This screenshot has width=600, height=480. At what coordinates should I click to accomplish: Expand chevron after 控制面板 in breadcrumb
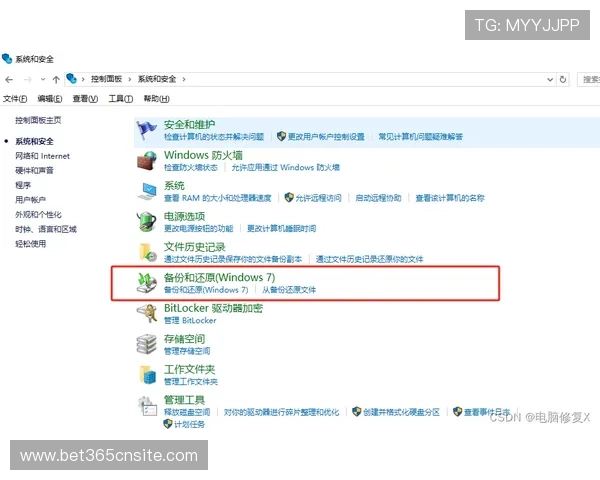[x=130, y=79]
